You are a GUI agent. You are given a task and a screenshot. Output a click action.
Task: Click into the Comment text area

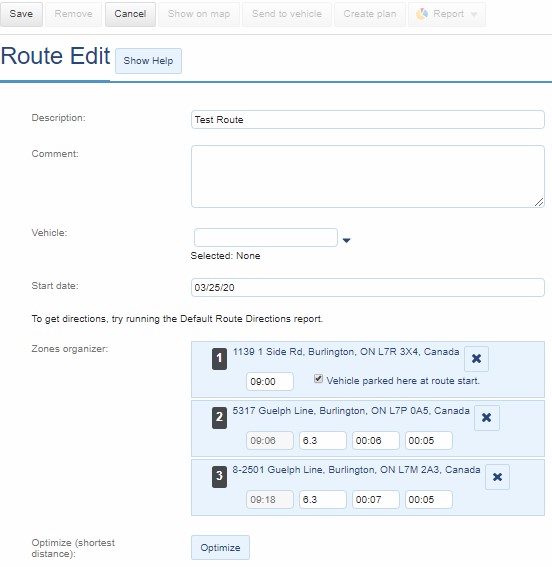tap(368, 176)
